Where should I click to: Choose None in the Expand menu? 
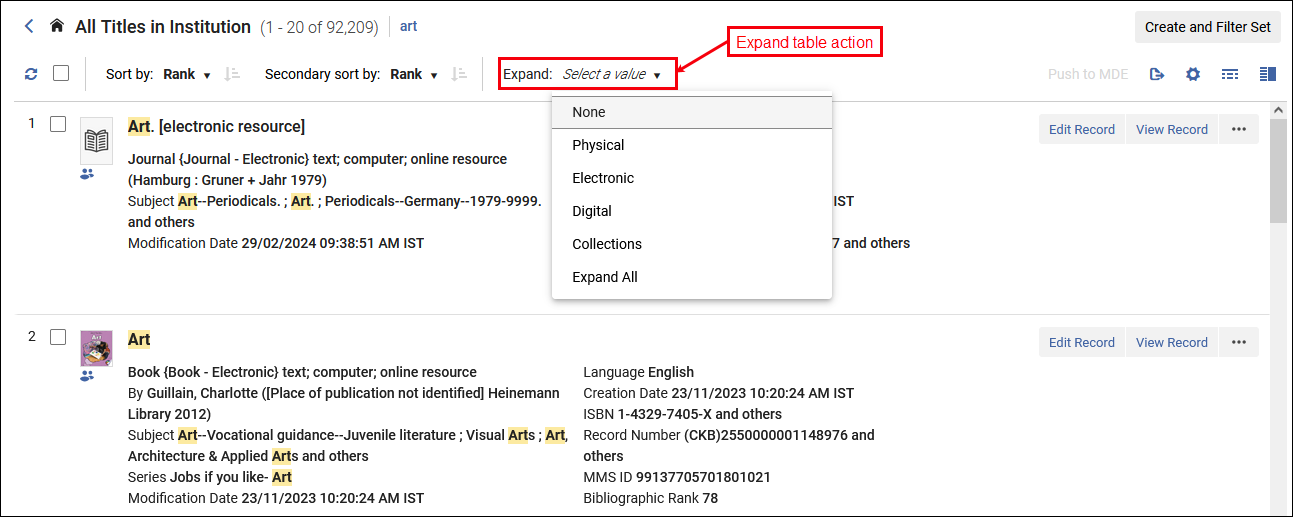692,112
